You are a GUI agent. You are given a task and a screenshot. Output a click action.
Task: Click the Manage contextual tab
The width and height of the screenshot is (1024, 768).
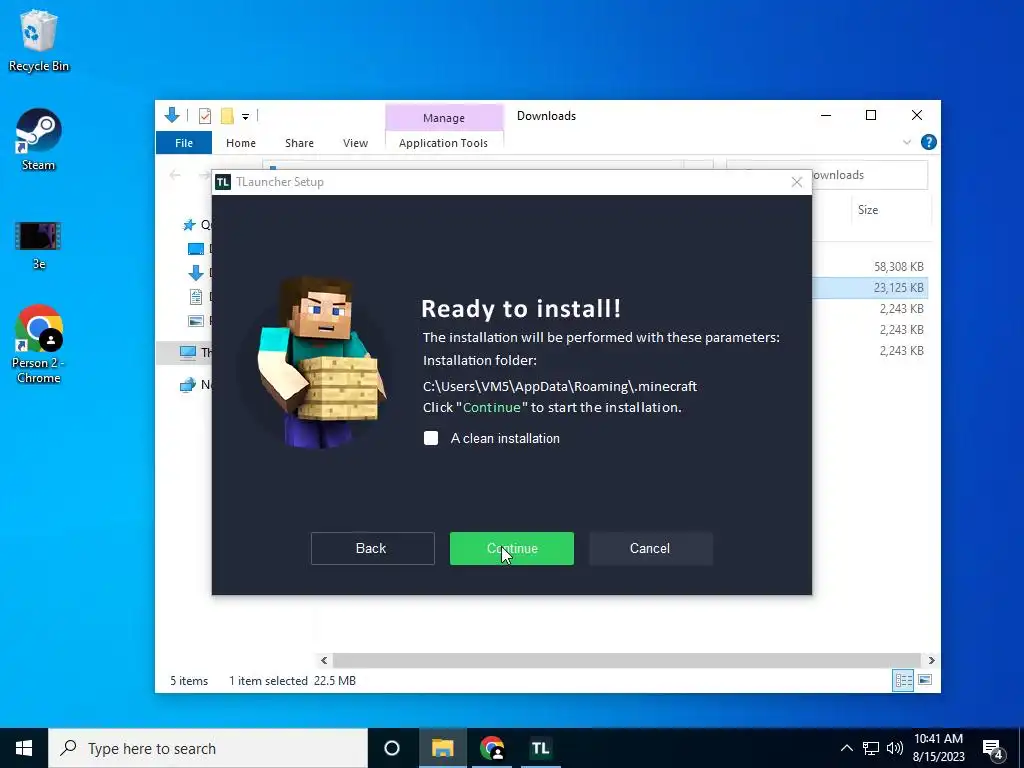[x=444, y=118]
